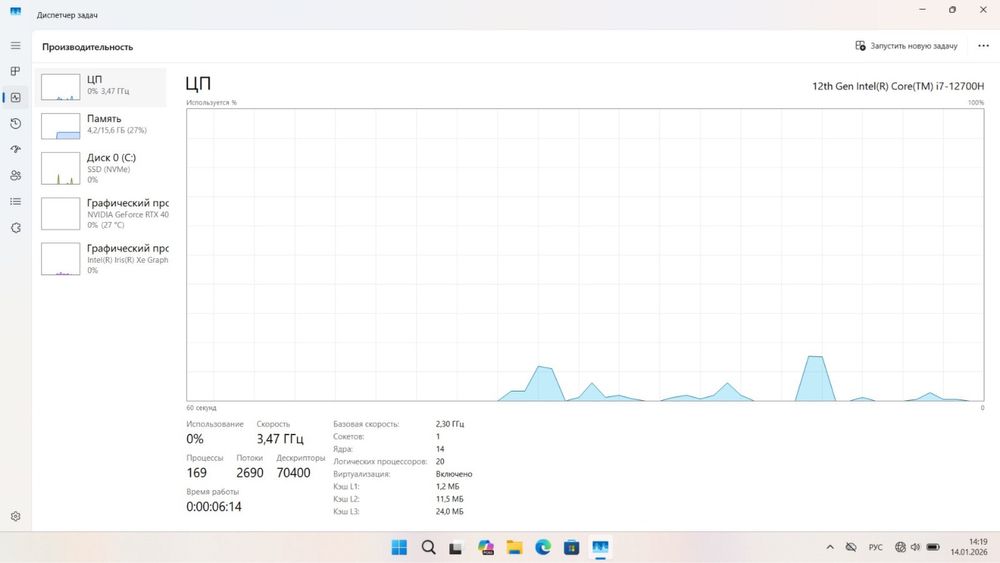
Task: Click the РУС input language indicator
Action: [876, 547]
